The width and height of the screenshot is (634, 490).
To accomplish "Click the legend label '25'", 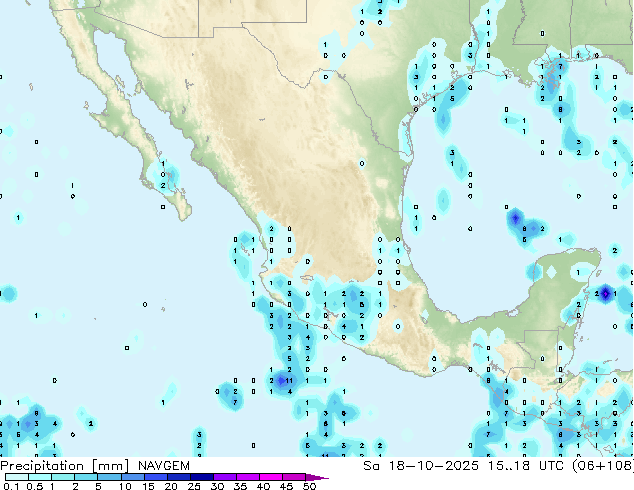I will point(194,486).
